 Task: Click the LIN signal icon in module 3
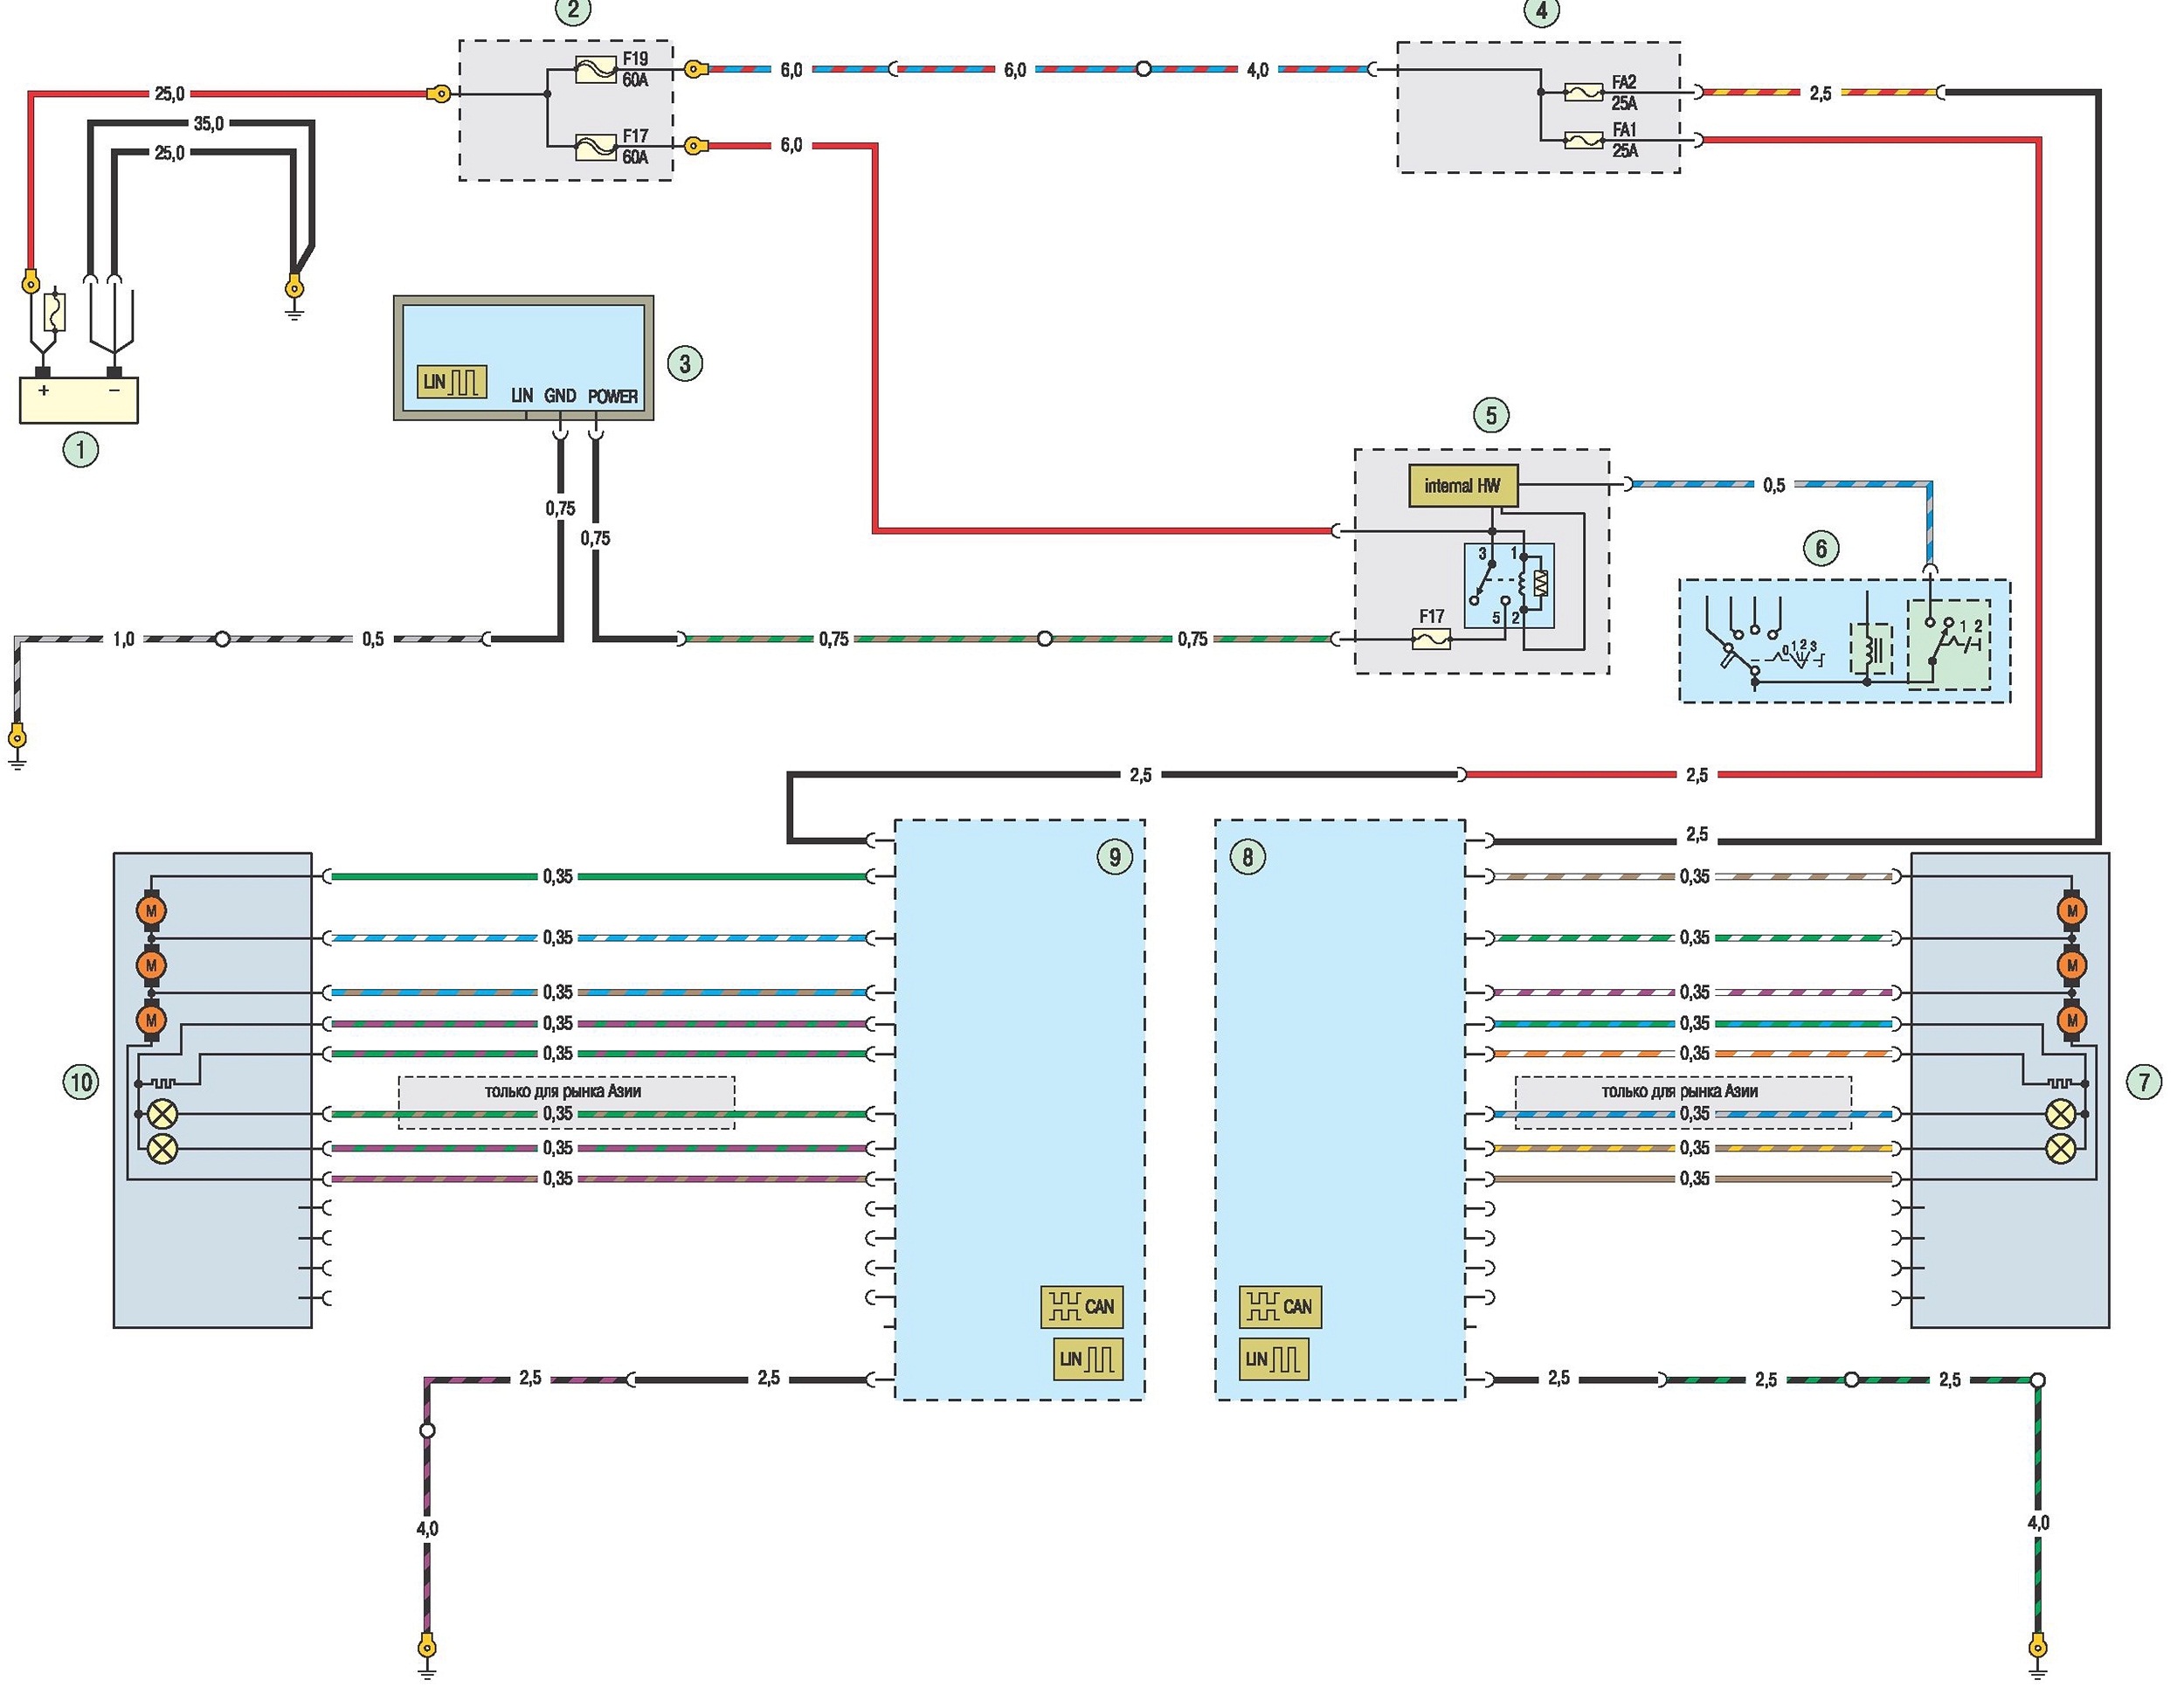click(x=453, y=382)
